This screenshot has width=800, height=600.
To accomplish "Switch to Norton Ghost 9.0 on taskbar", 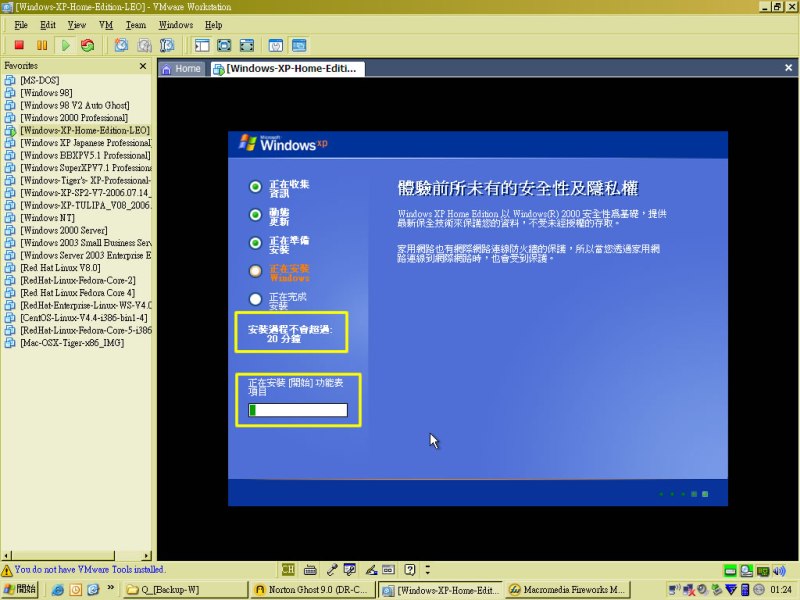I will point(313,590).
